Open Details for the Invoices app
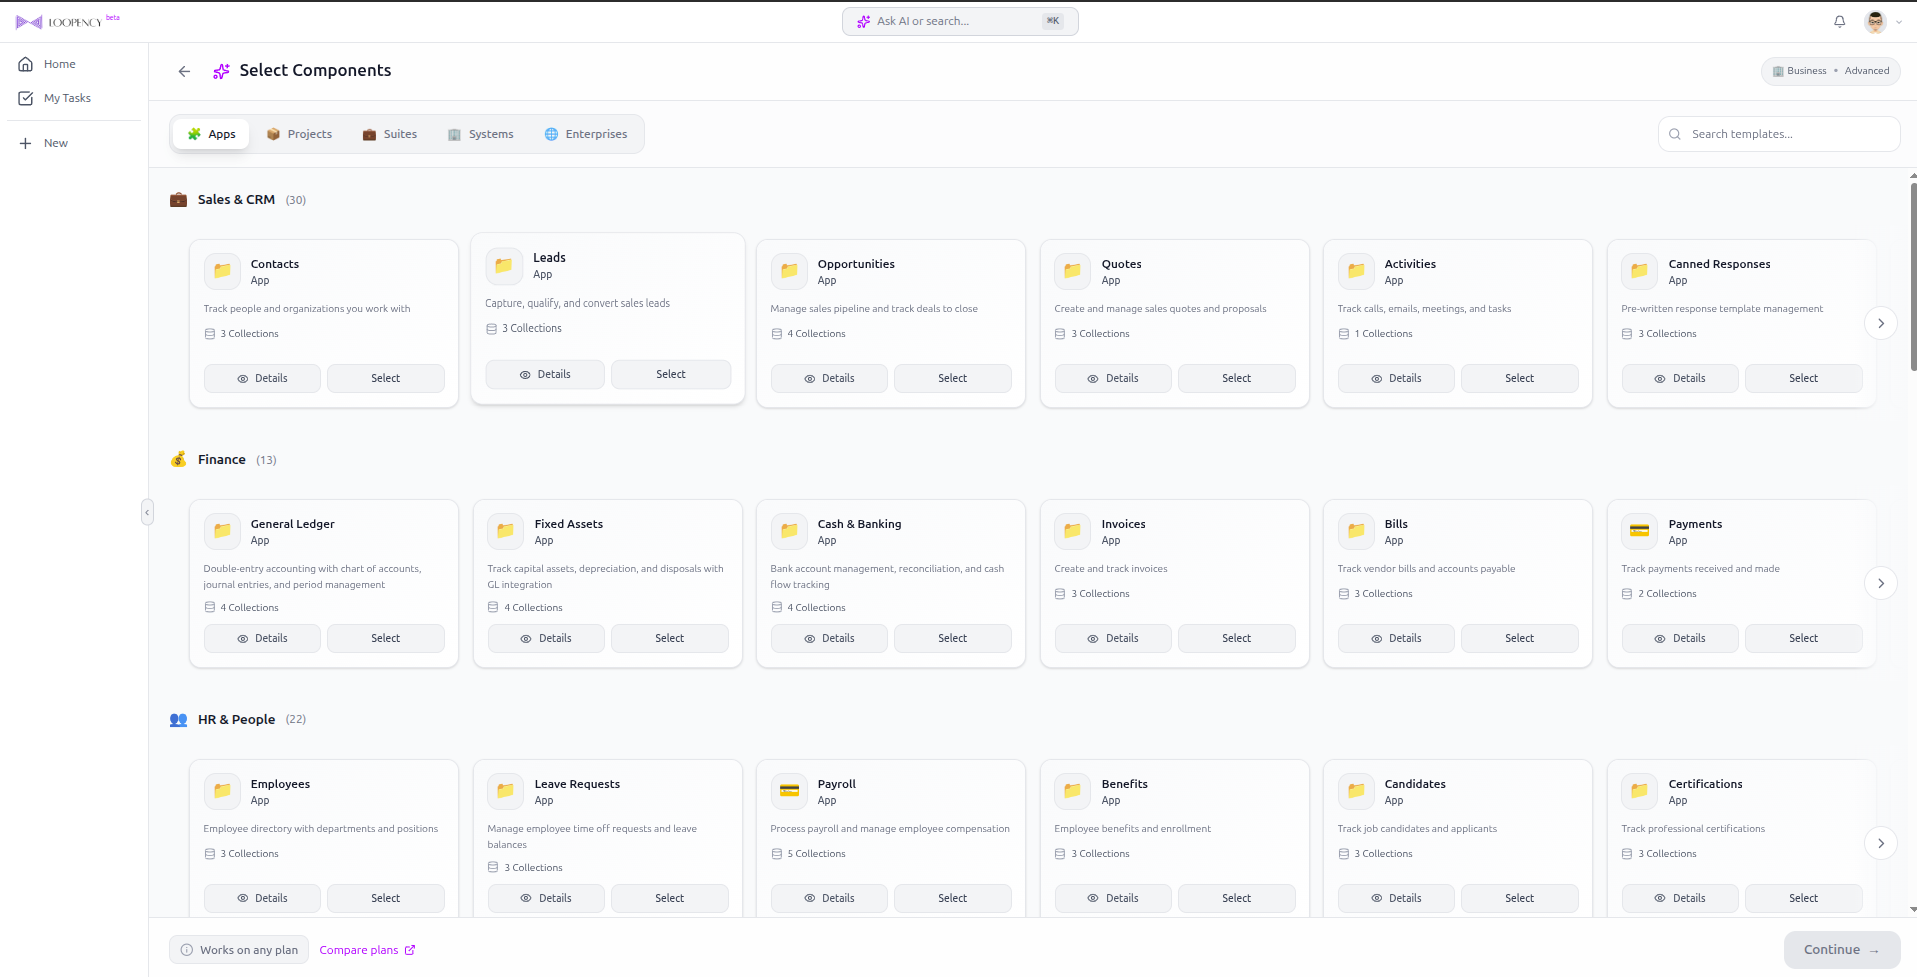 tap(1112, 637)
